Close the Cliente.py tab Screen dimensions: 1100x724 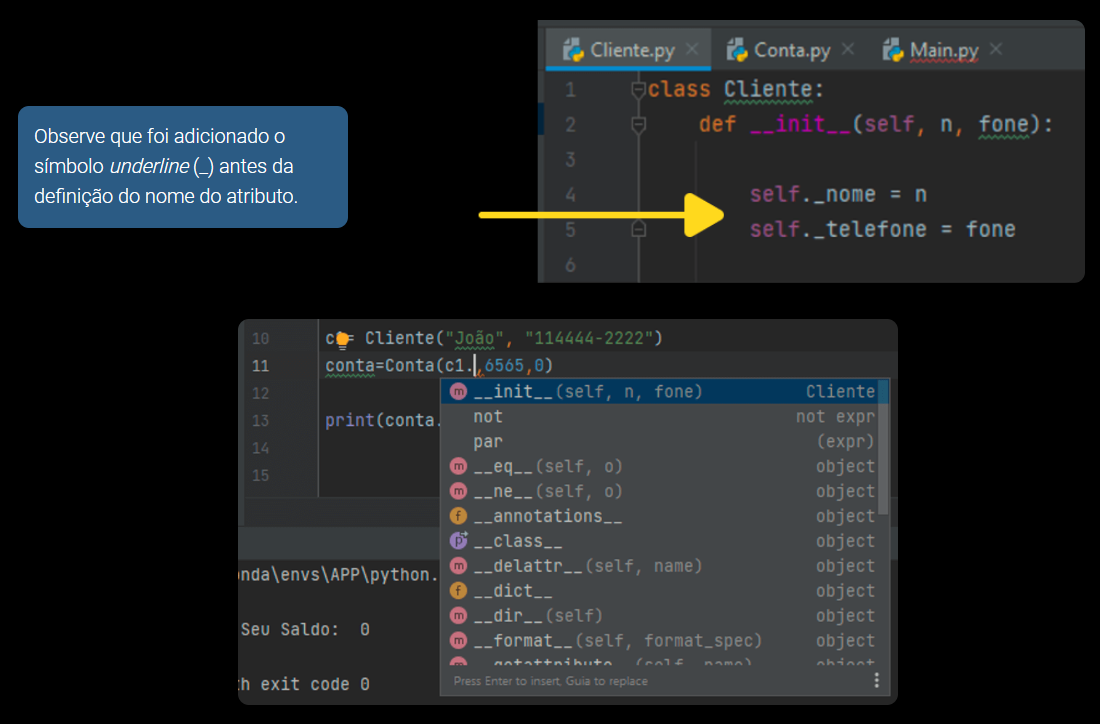pyautogui.click(x=692, y=49)
